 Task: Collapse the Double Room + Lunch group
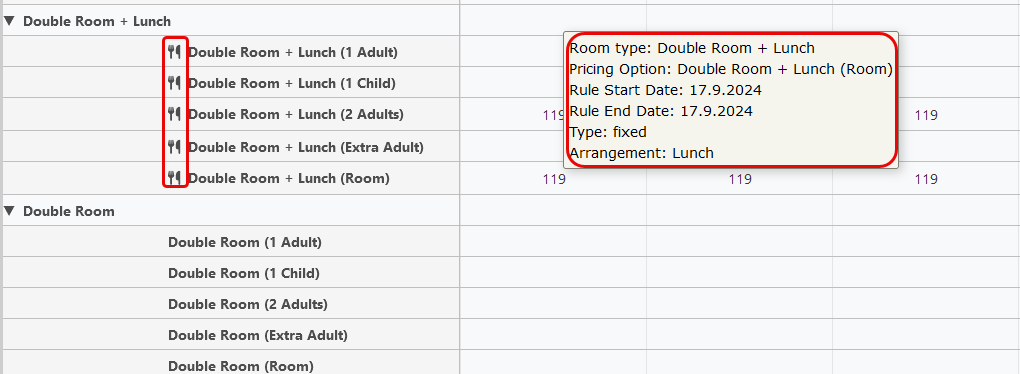pyautogui.click(x=9, y=21)
